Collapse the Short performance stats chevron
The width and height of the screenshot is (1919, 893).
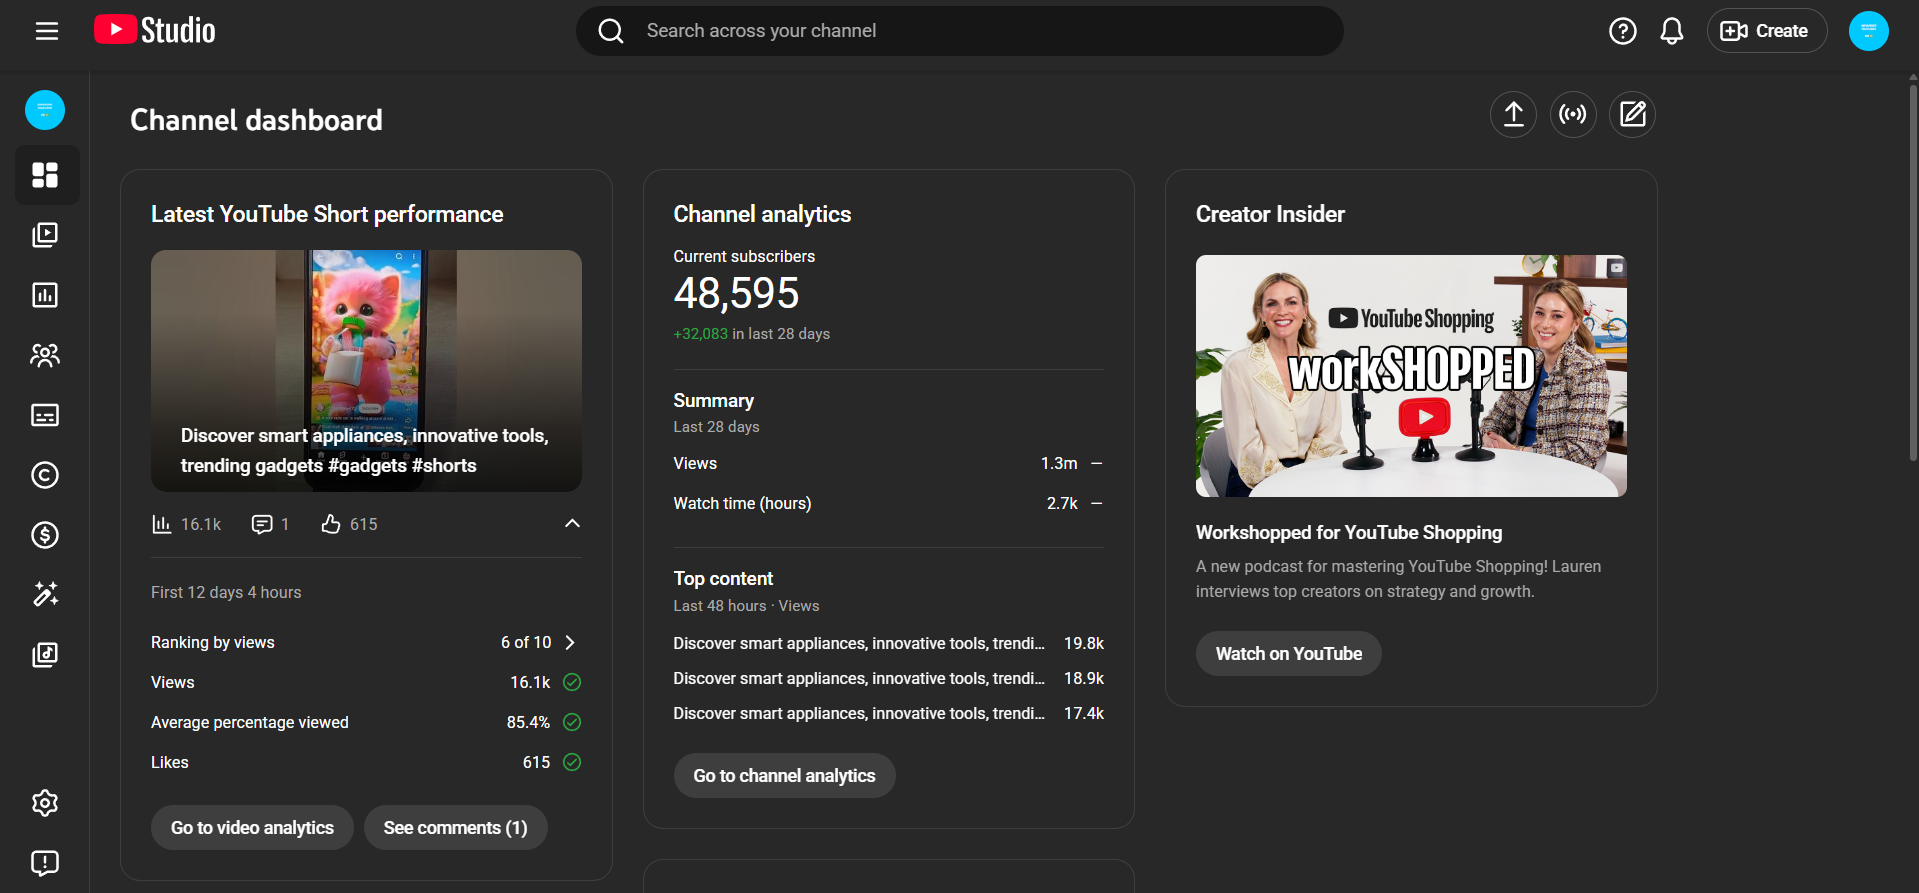572,523
